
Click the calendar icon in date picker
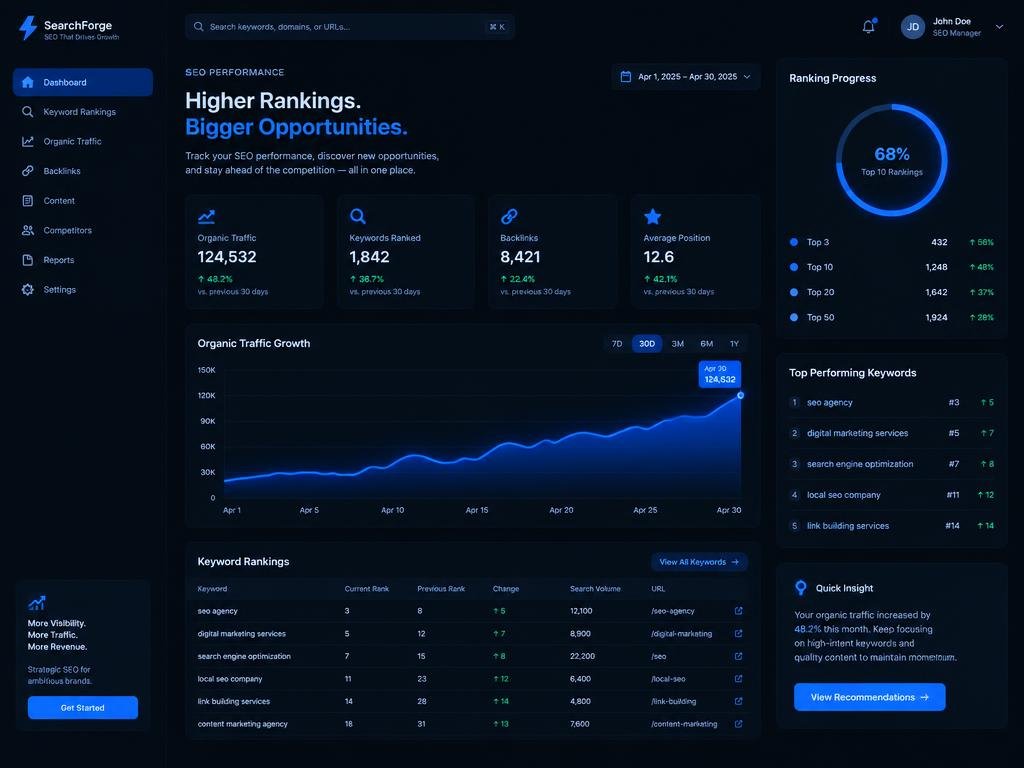click(x=626, y=76)
